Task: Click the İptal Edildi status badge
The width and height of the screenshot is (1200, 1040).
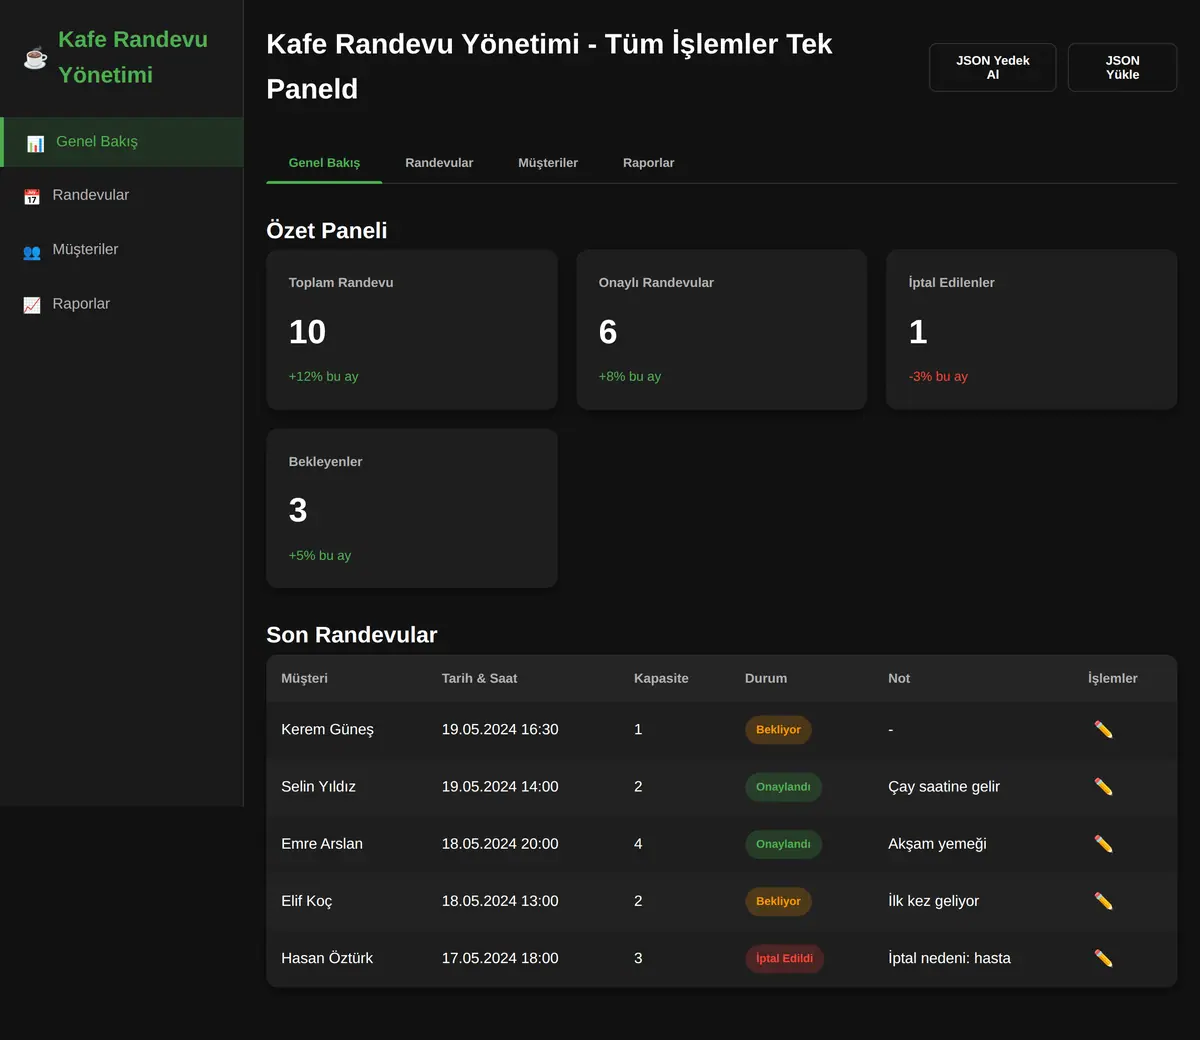Action: [x=784, y=958]
